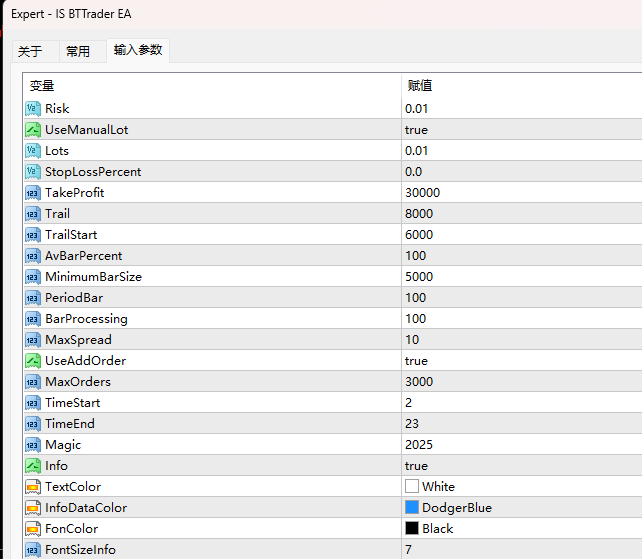This screenshot has width=642, height=559.
Task: Select the 输入参数 tab
Action: [138, 50]
